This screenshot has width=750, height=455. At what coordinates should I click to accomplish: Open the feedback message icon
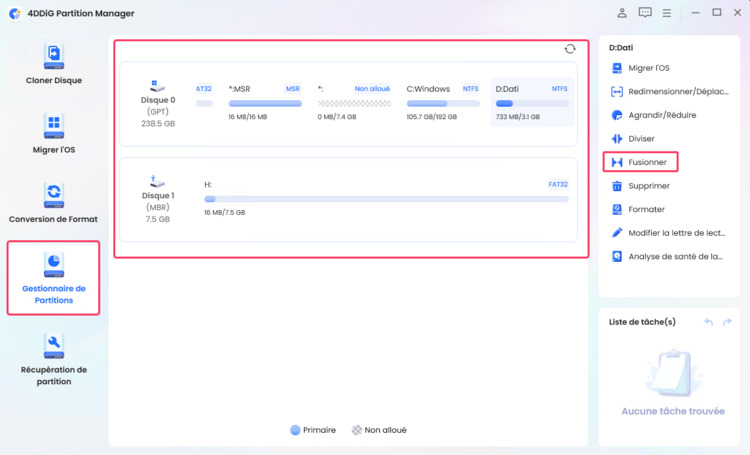point(645,13)
